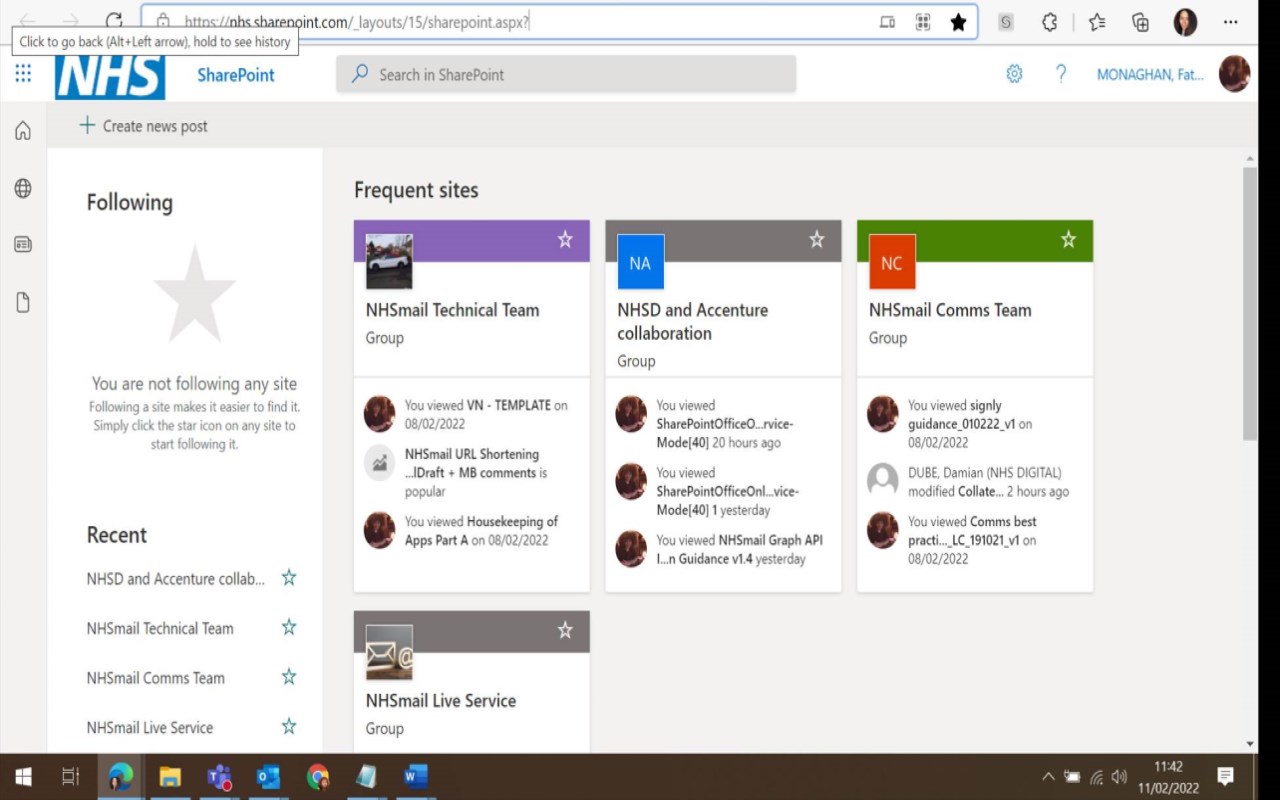Click the Search in SharePoint box
This screenshot has height=800, width=1280.
[566, 74]
